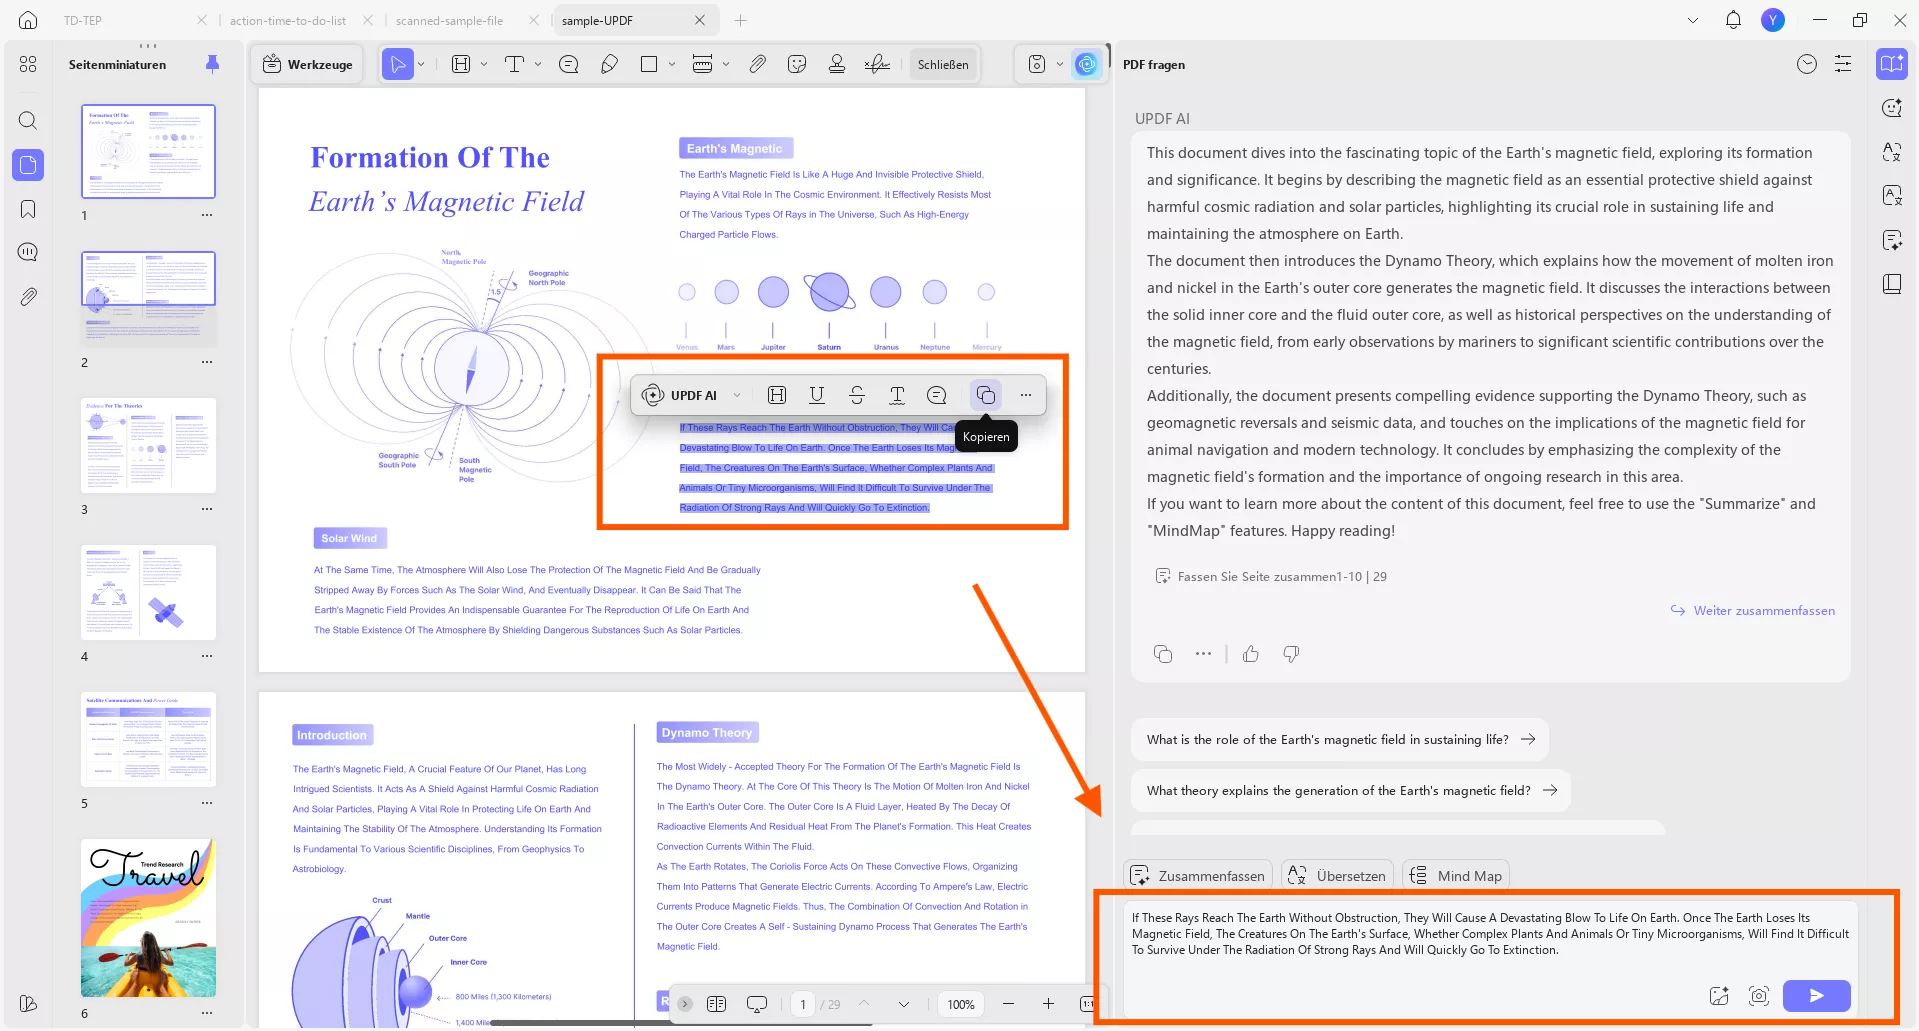Click the screenshot capture icon in prompt box
Screen dimensions: 1919x1031
1759,996
